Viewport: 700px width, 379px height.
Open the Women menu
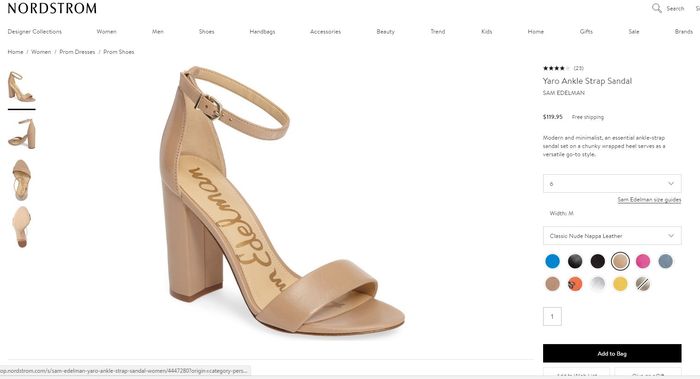[106, 32]
